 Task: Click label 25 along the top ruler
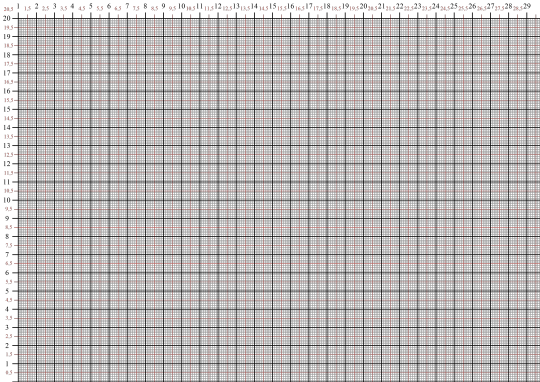click(x=454, y=6)
